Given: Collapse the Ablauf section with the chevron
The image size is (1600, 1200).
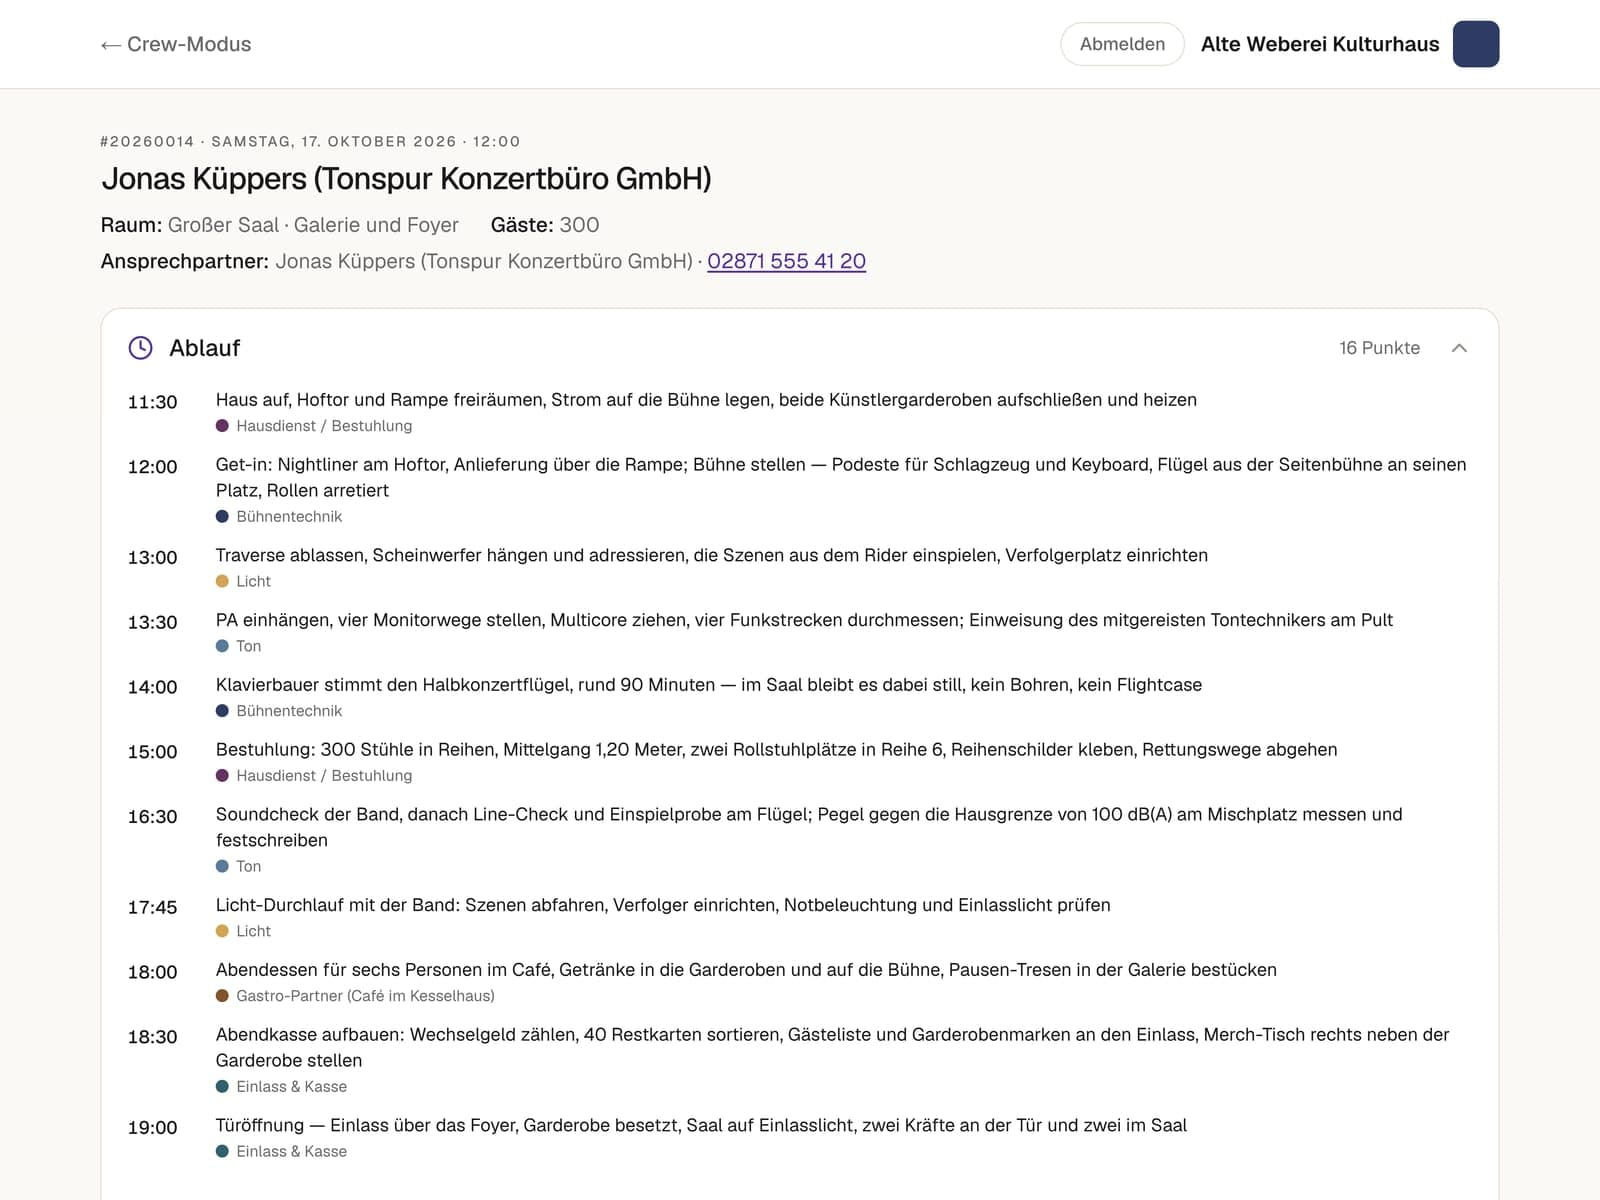Looking at the screenshot, I should coord(1459,348).
